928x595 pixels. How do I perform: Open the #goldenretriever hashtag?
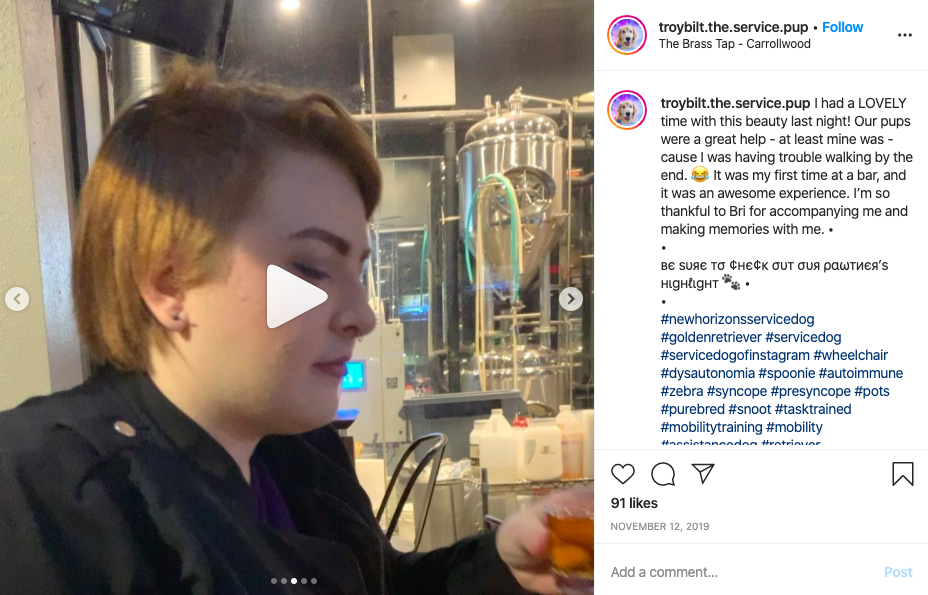coord(711,337)
